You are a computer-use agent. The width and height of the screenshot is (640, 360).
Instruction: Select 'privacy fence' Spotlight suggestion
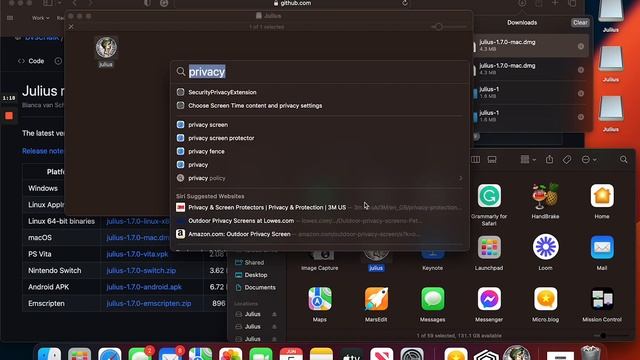tap(320, 151)
